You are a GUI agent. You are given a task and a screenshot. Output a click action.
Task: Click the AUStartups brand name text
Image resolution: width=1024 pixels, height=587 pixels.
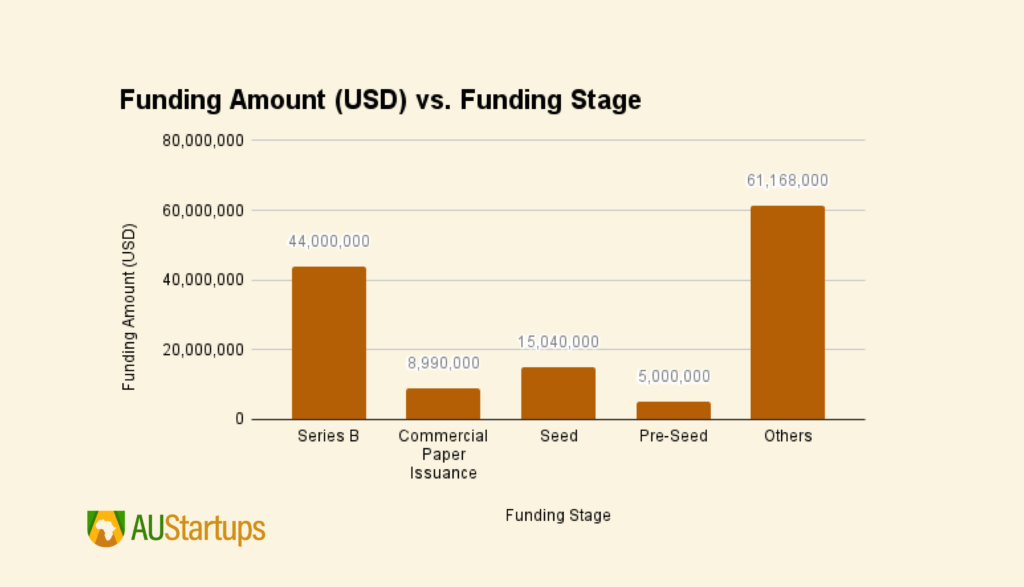coord(198,528)
